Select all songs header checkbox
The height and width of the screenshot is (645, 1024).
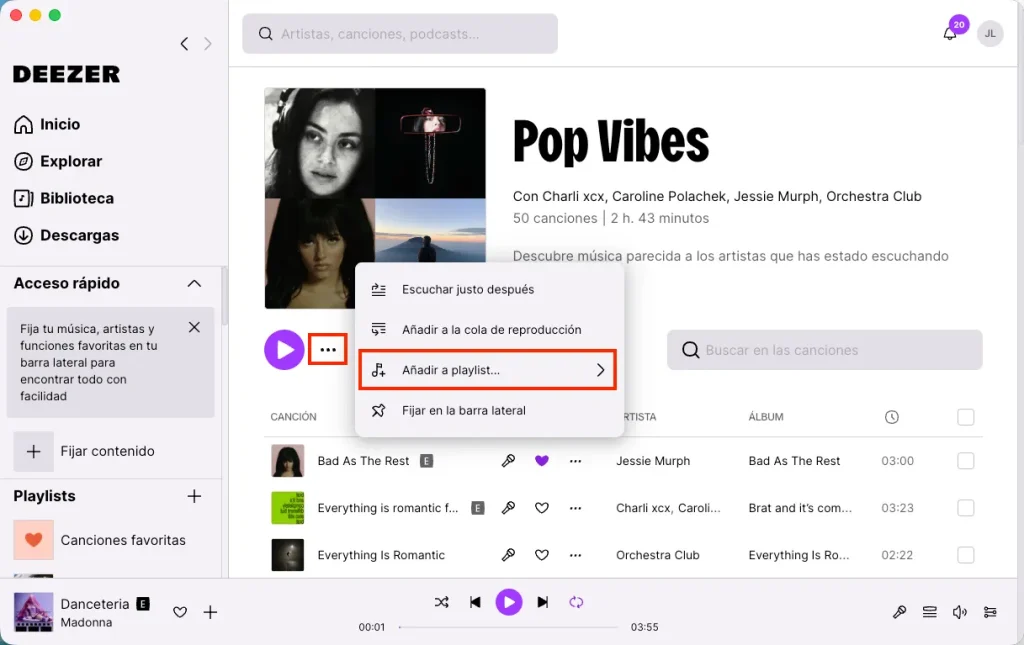click(x=965, y=417)
